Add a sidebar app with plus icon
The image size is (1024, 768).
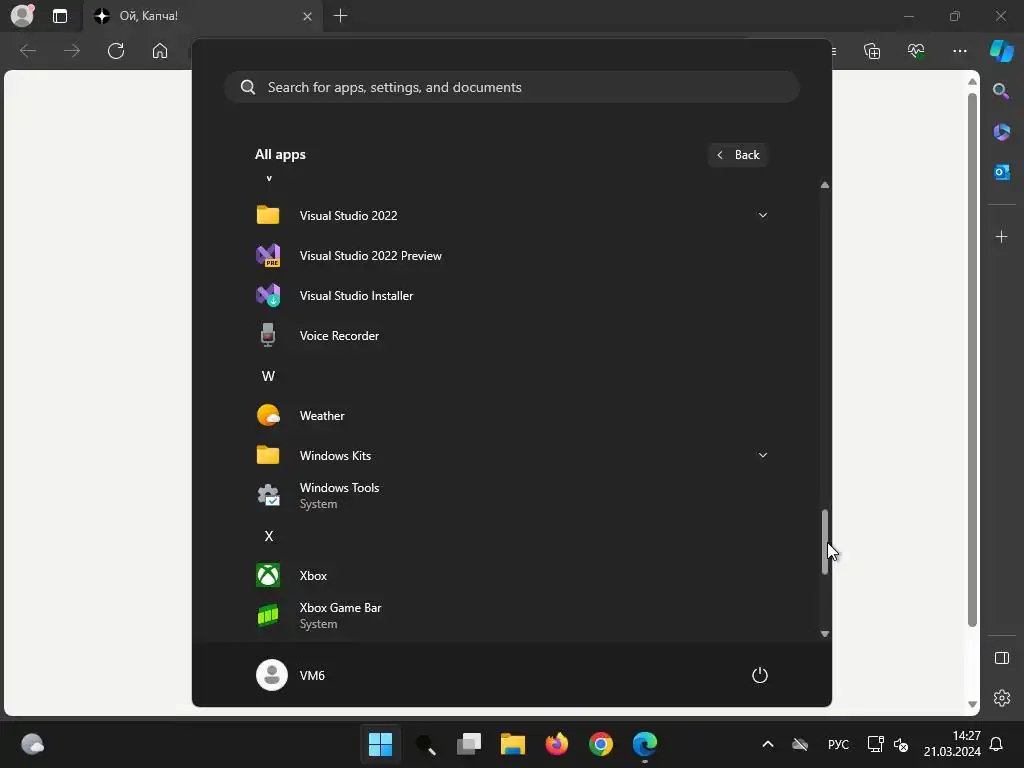point(1002,236)
